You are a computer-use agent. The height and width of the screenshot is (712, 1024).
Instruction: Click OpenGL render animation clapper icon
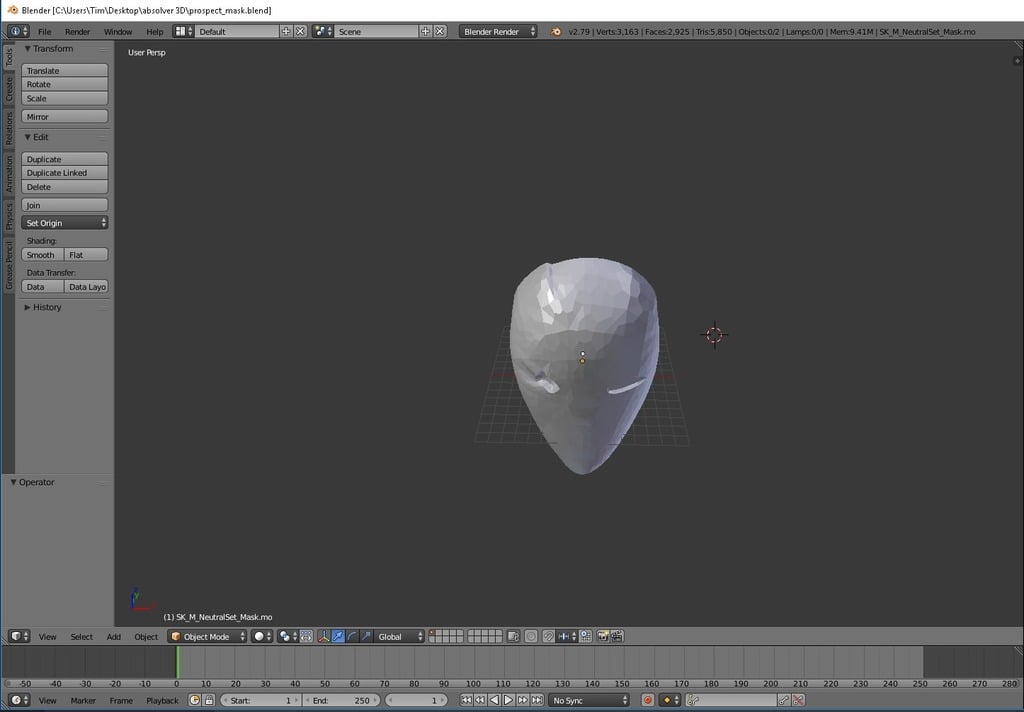click(617, 636)
